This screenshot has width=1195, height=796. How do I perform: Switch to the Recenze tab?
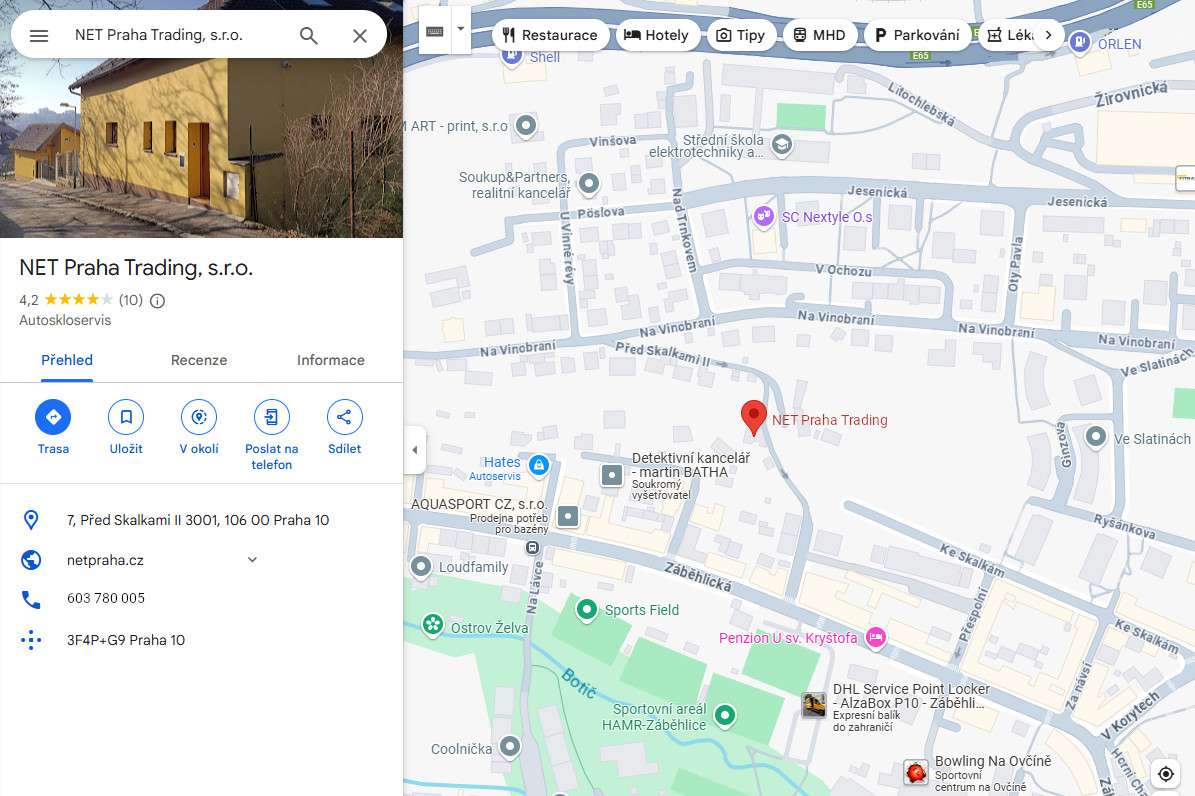(x=199, y=361)
